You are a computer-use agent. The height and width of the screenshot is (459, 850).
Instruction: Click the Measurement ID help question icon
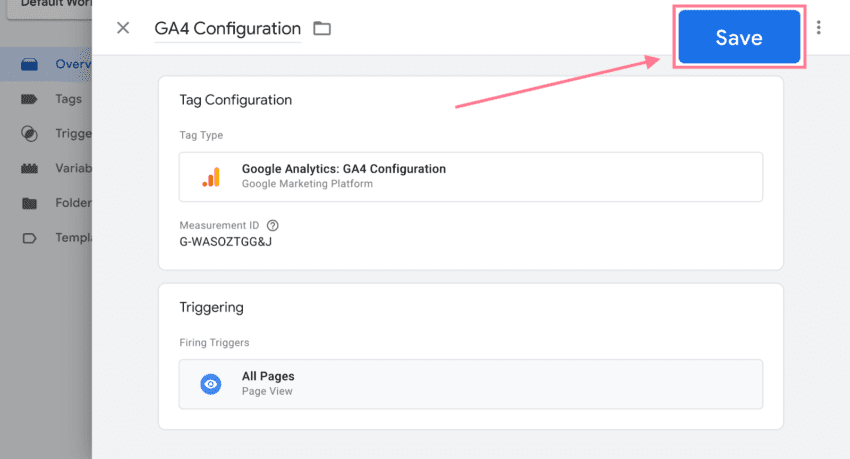[273, 225]
